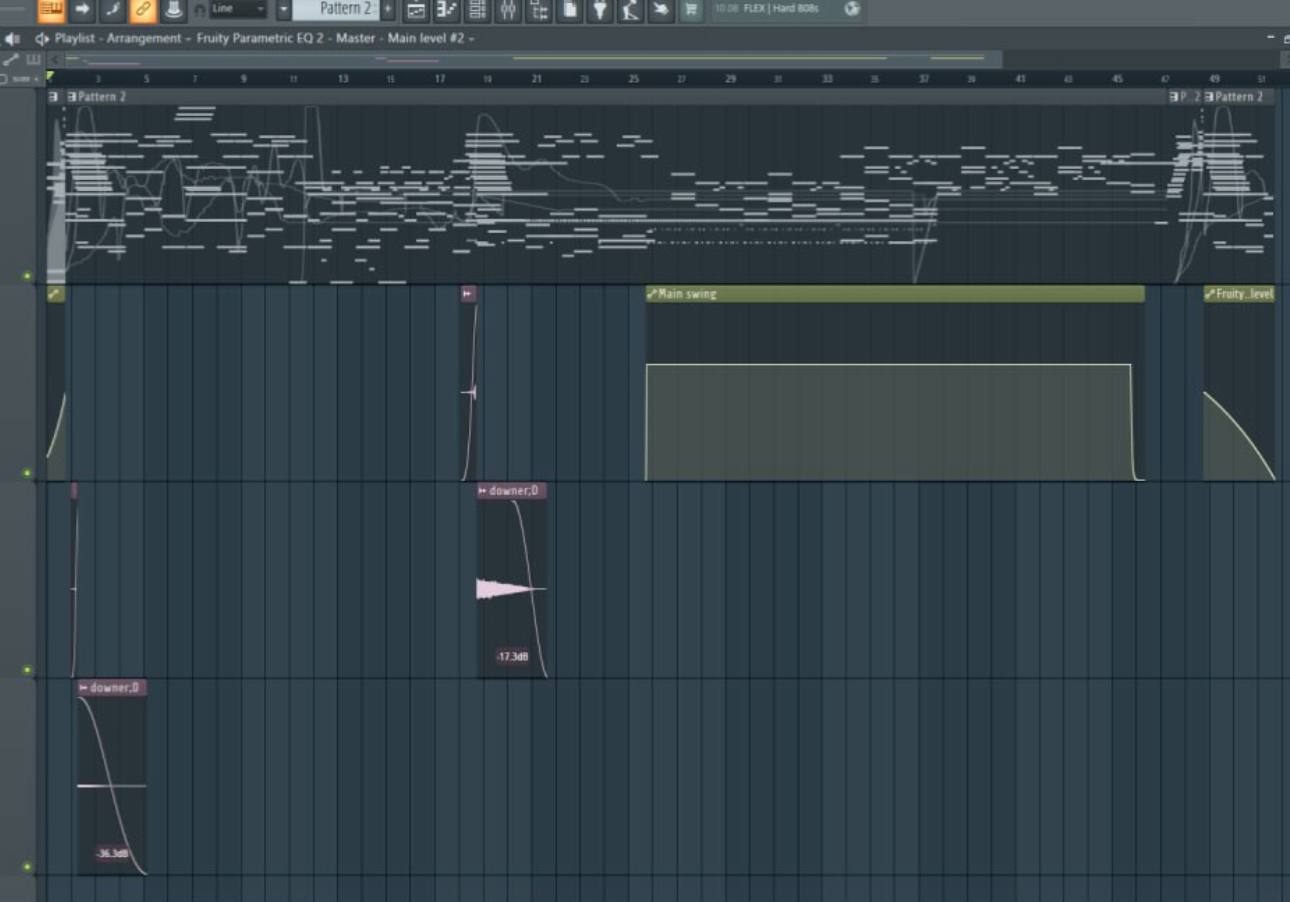Select the Pattern 2 clip next to 'P..2'

tap(1238, 97)
